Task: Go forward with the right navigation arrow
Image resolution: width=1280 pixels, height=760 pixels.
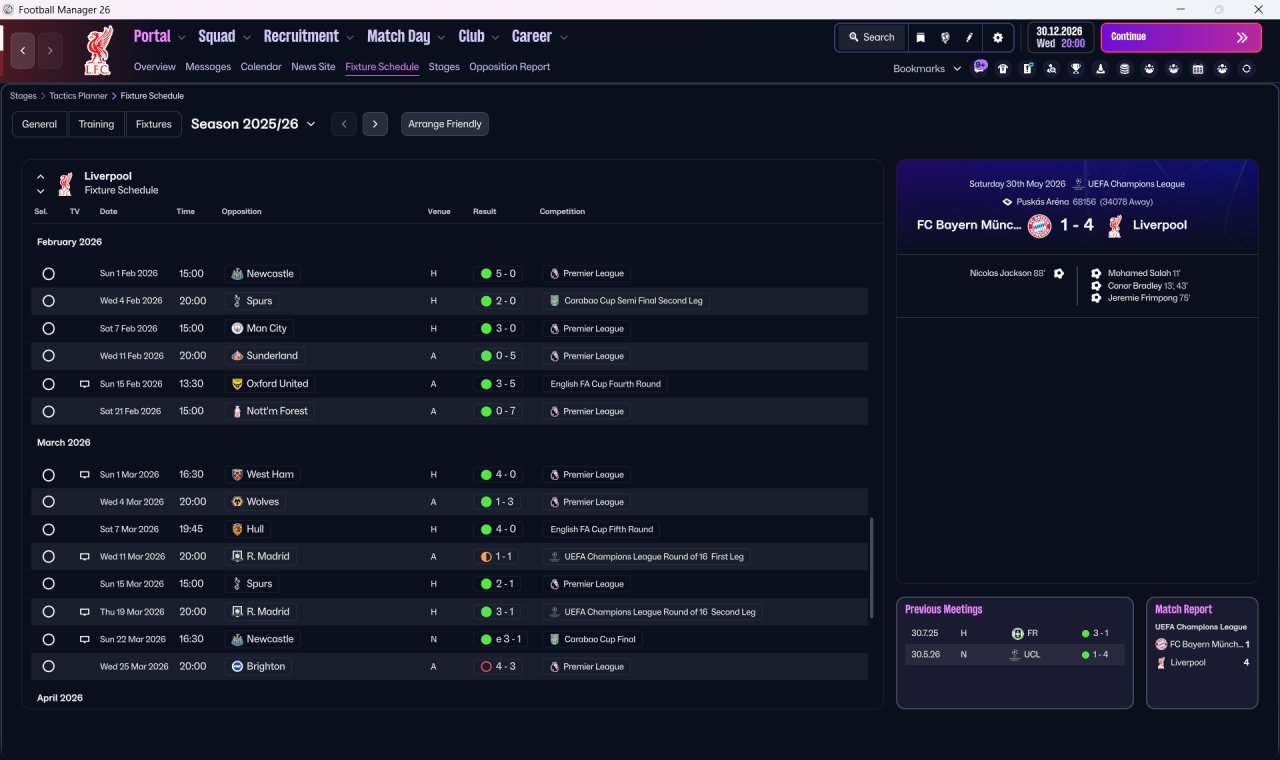Action: point(50,50)
